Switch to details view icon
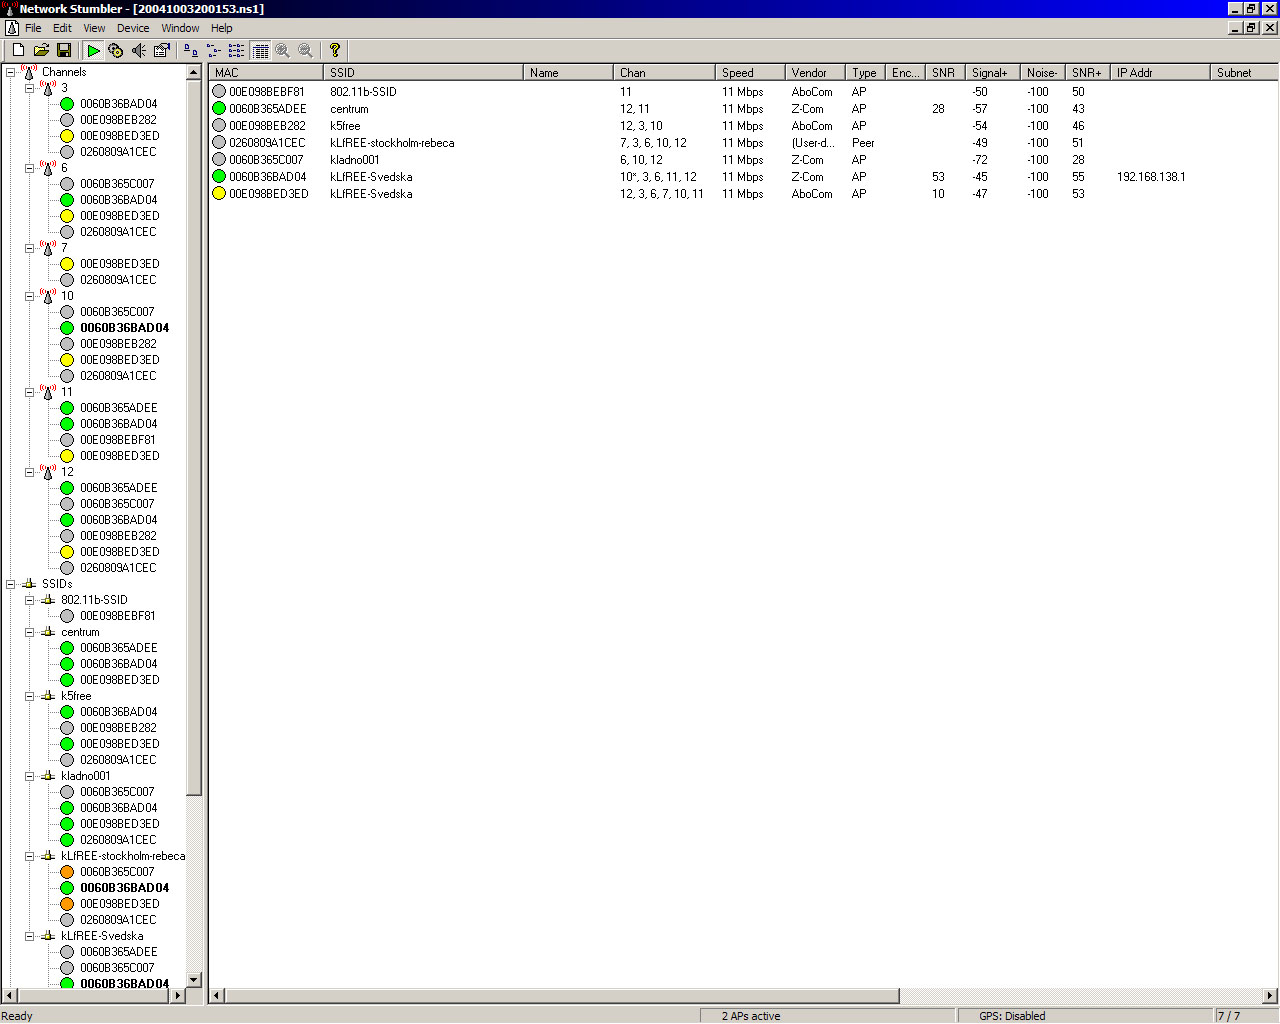Screen dimensions: 1280x1024 pyautogui.click(x=260, y=50)
